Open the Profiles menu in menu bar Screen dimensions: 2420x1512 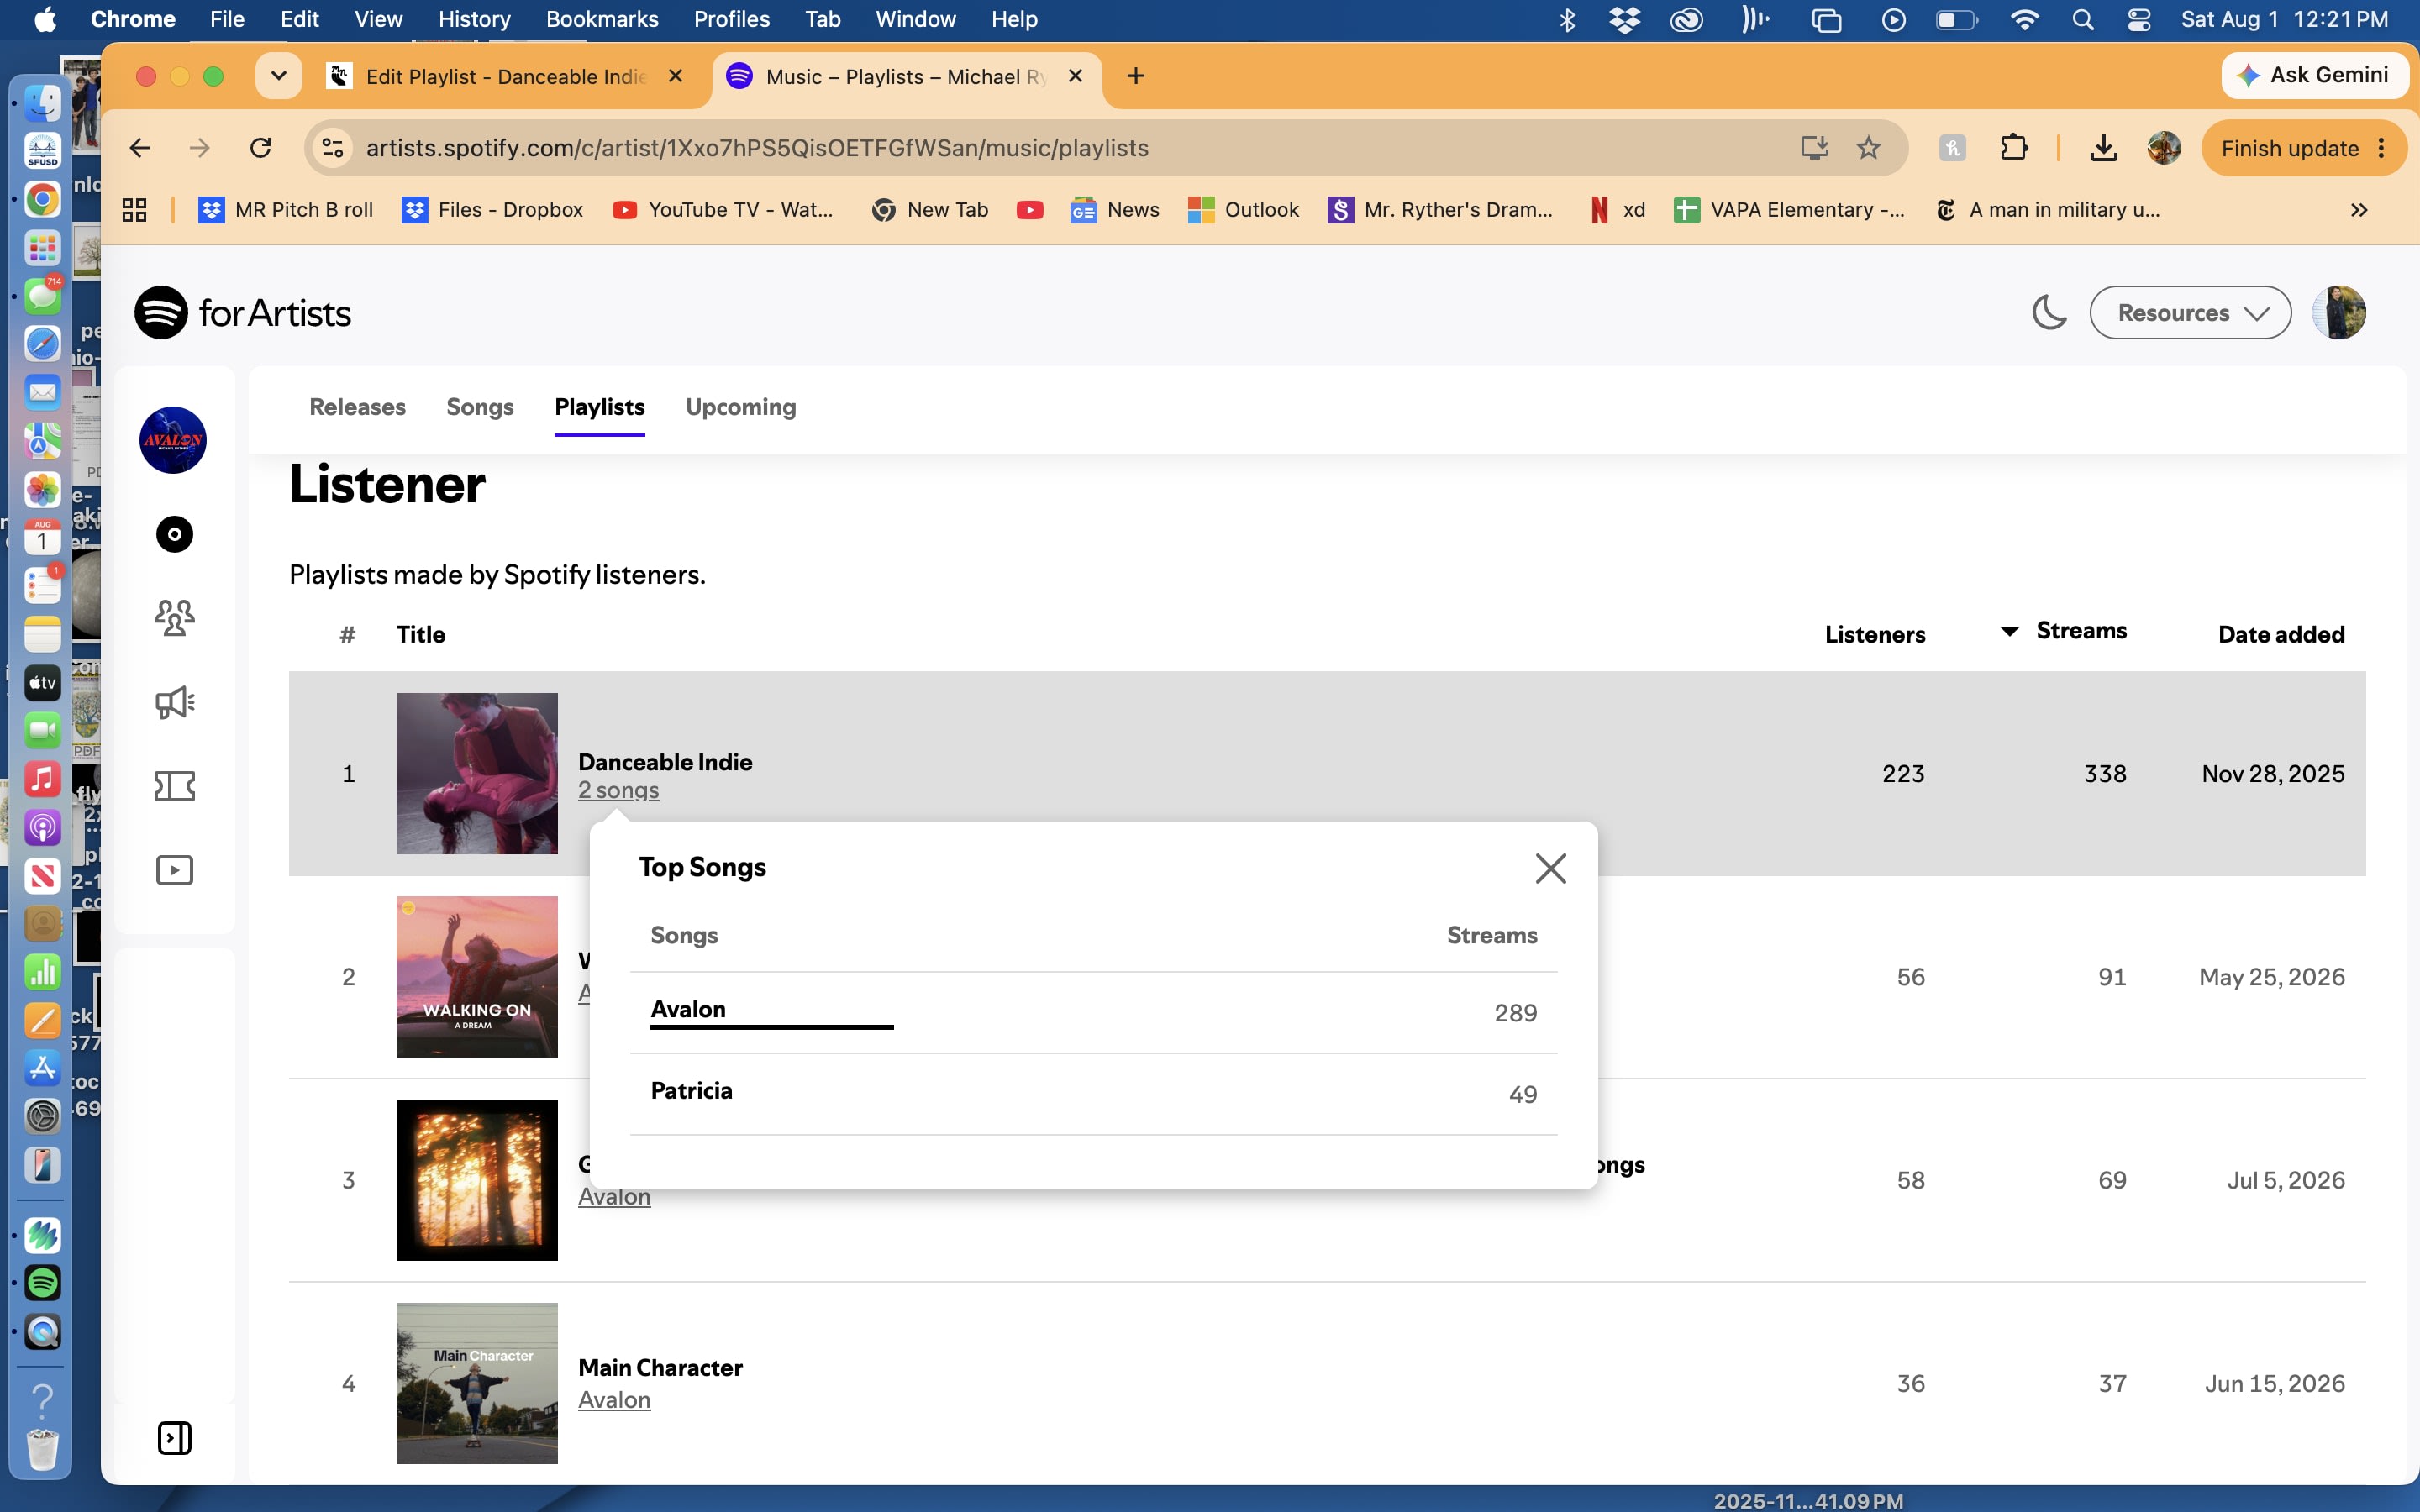click(x=732, y=20)
